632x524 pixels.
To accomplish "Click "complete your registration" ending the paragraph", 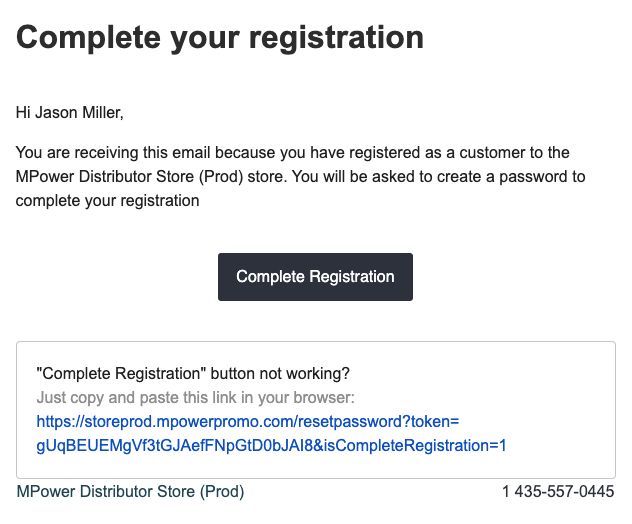I will [107, 201].
